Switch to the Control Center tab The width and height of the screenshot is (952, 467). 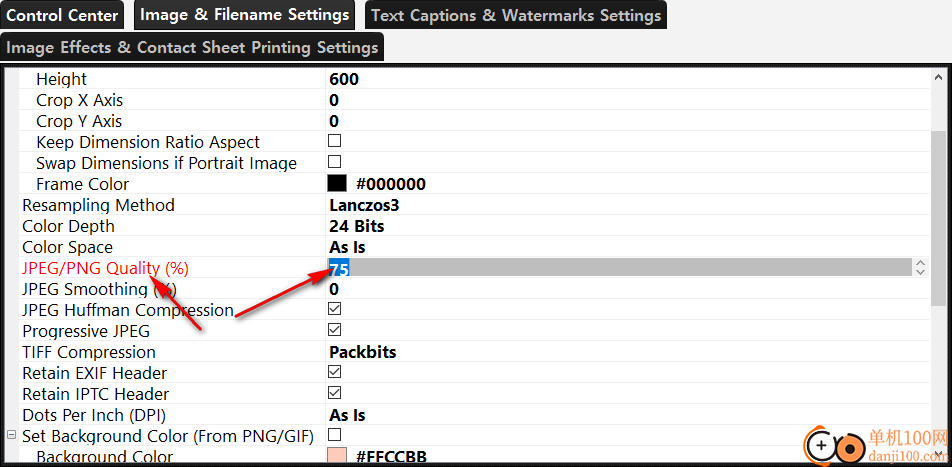61,15
